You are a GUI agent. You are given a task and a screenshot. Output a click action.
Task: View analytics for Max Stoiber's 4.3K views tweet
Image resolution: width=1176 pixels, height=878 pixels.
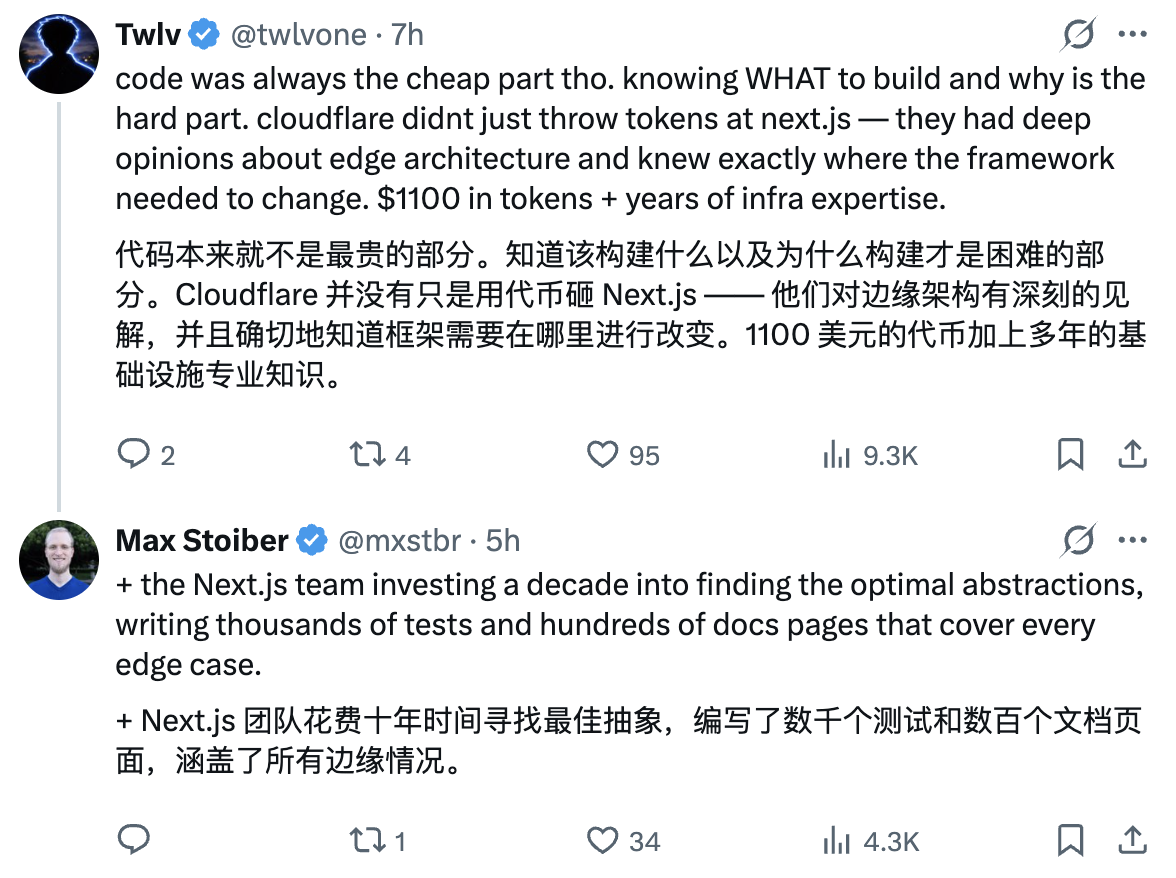click(x=835, y=840)
